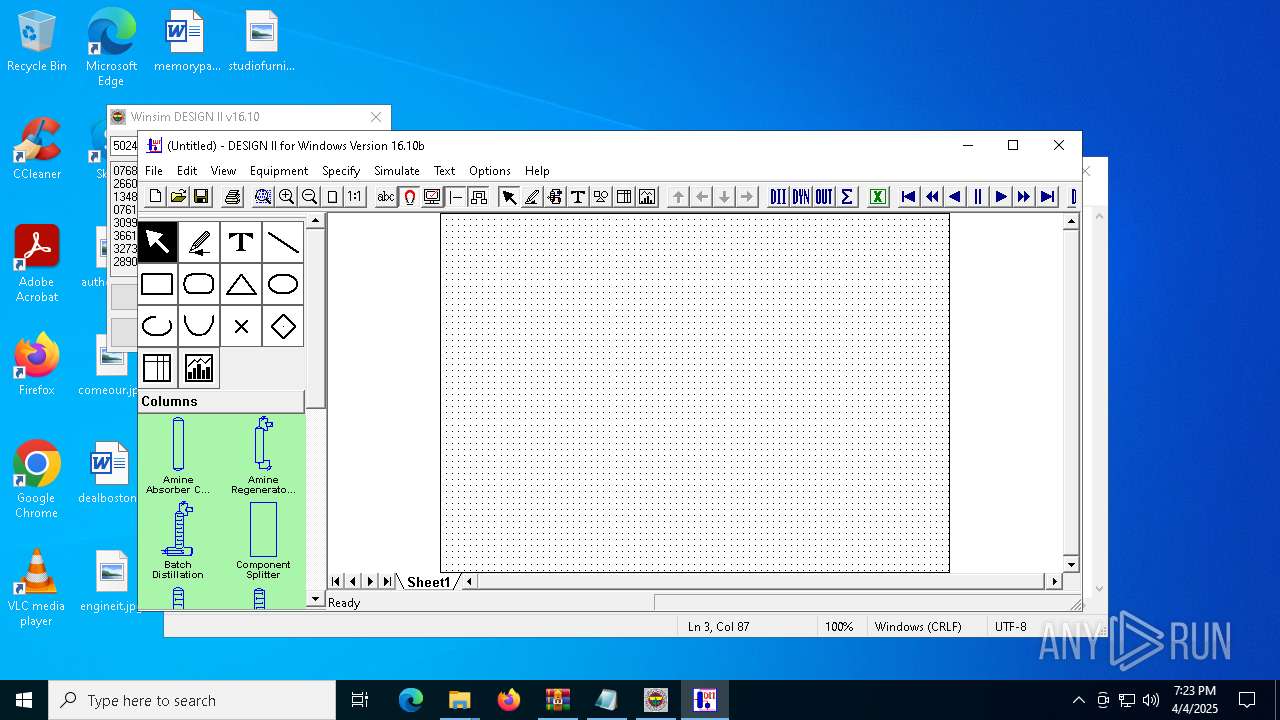Click the fast-forward playback button
1280x720 pixels.
click(x=1024, y=197)
